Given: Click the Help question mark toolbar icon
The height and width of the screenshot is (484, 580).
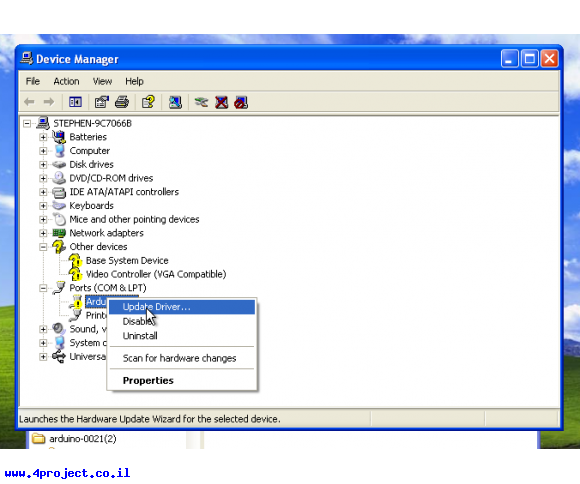Looking at the screenshot, I should coord(148,102).
